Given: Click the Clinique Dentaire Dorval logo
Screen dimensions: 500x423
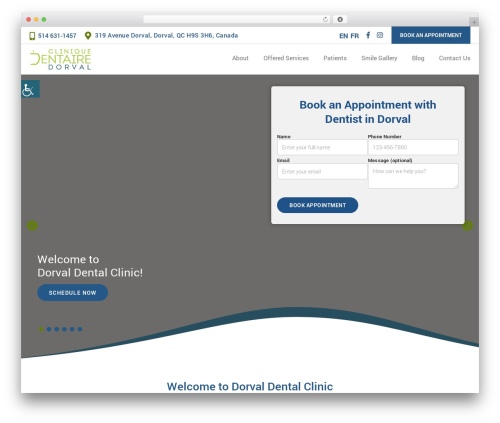Looking at the screenshot, I should click(x=61, y=59).
